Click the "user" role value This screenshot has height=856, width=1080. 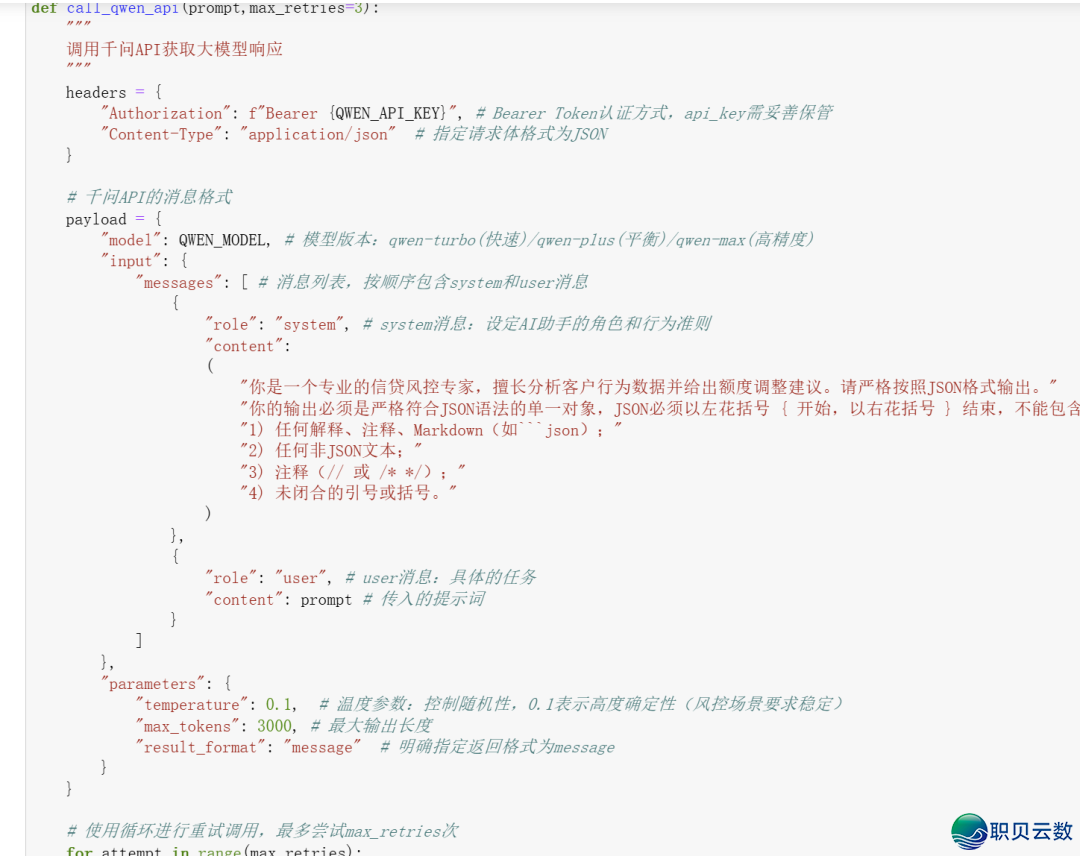pyautogui.click(x=300, y=578)
